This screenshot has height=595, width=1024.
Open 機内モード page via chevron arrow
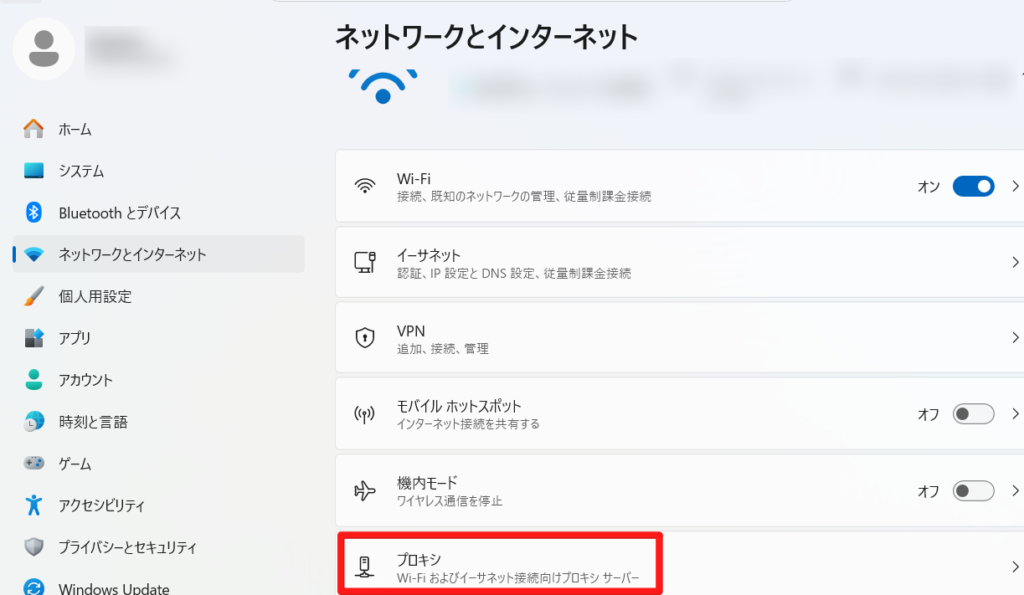click(1015, 490)
